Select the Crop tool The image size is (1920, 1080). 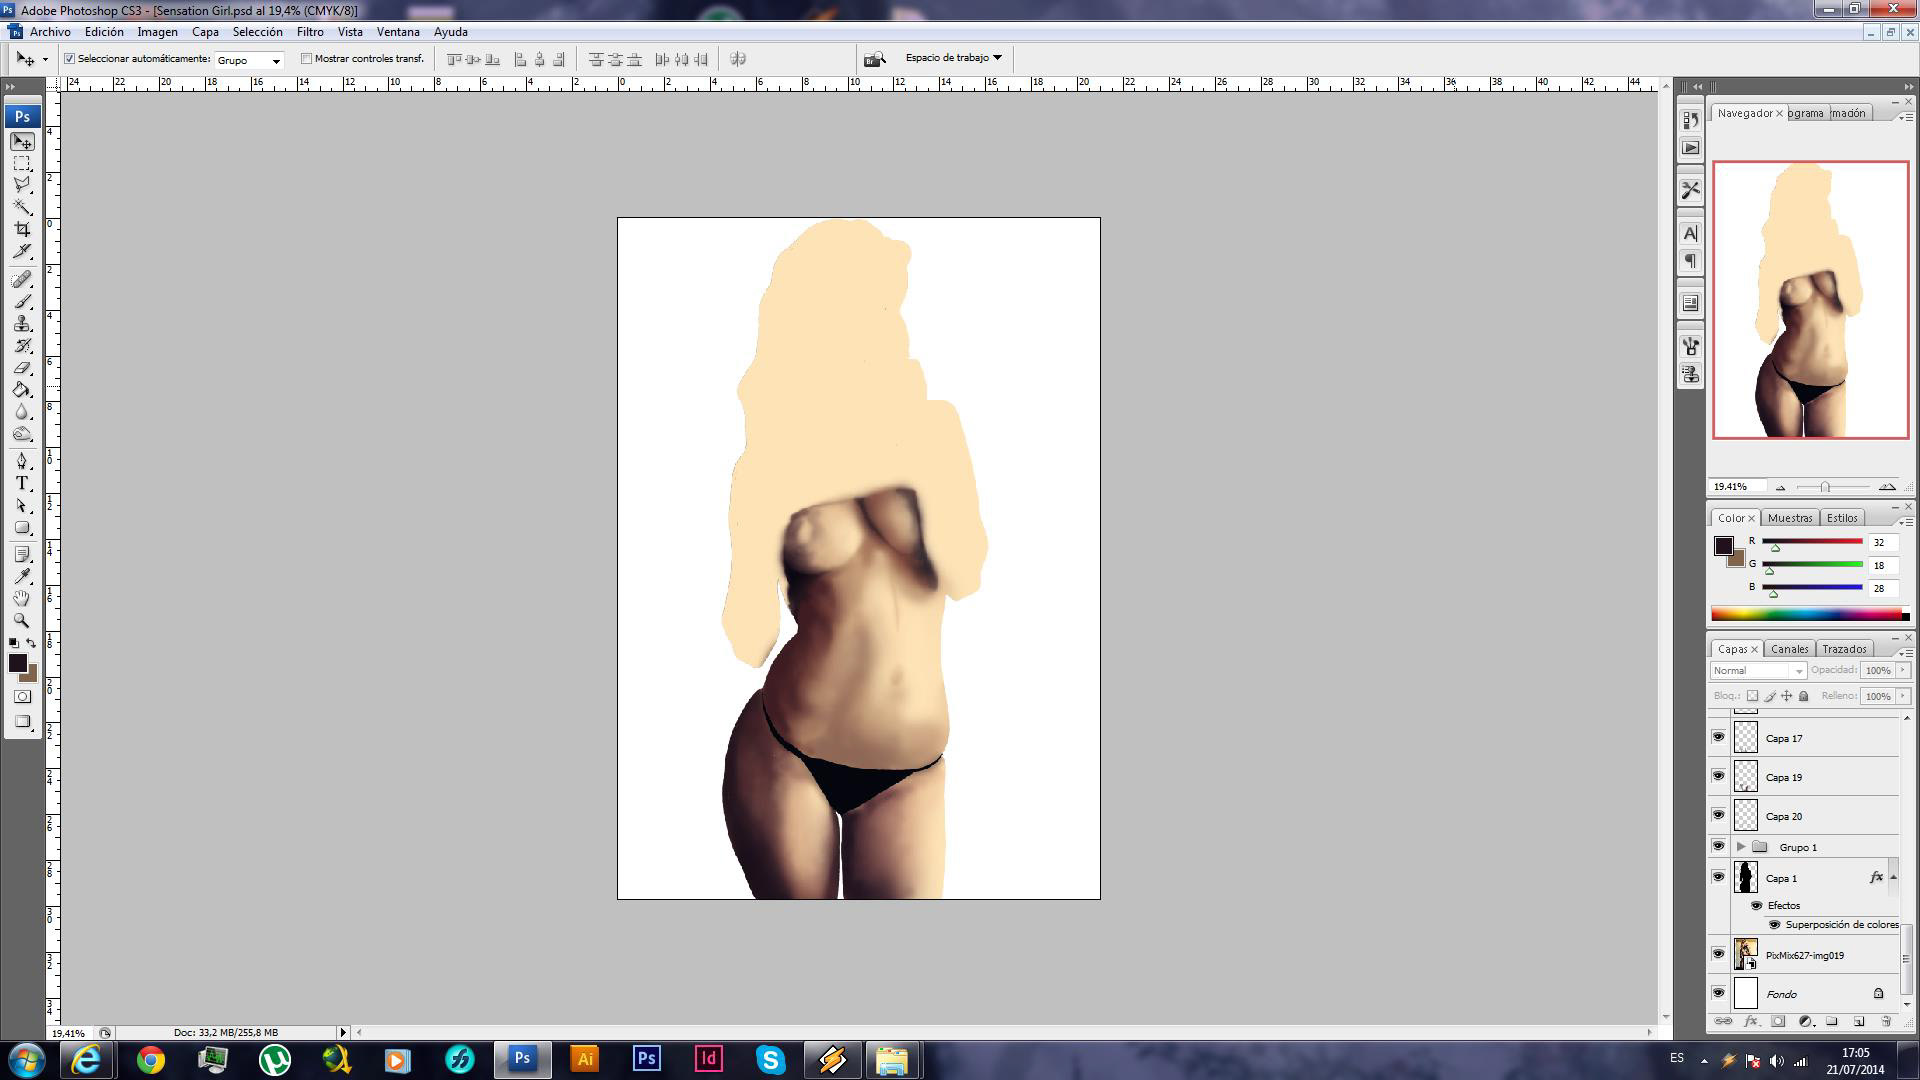pos(22,229)
